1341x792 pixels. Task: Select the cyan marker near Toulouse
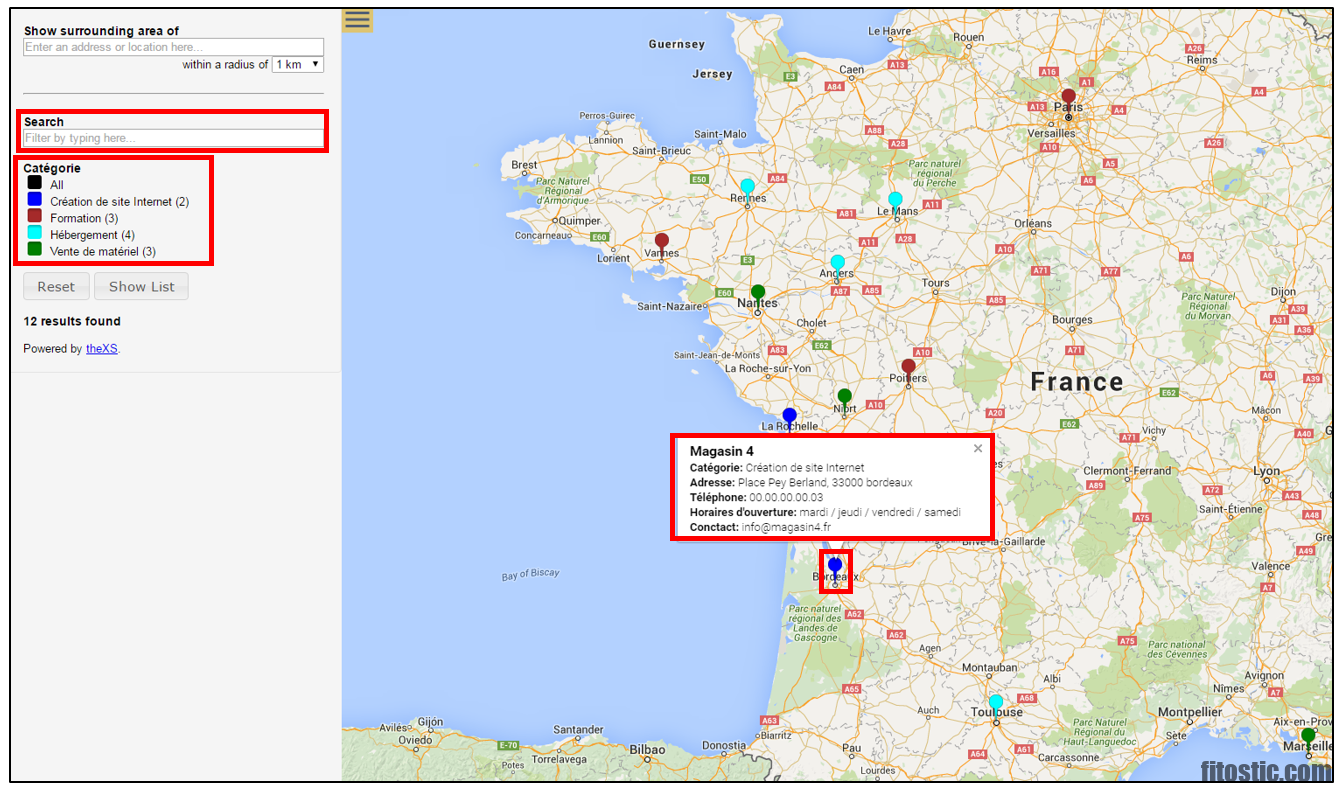(996, 701)
